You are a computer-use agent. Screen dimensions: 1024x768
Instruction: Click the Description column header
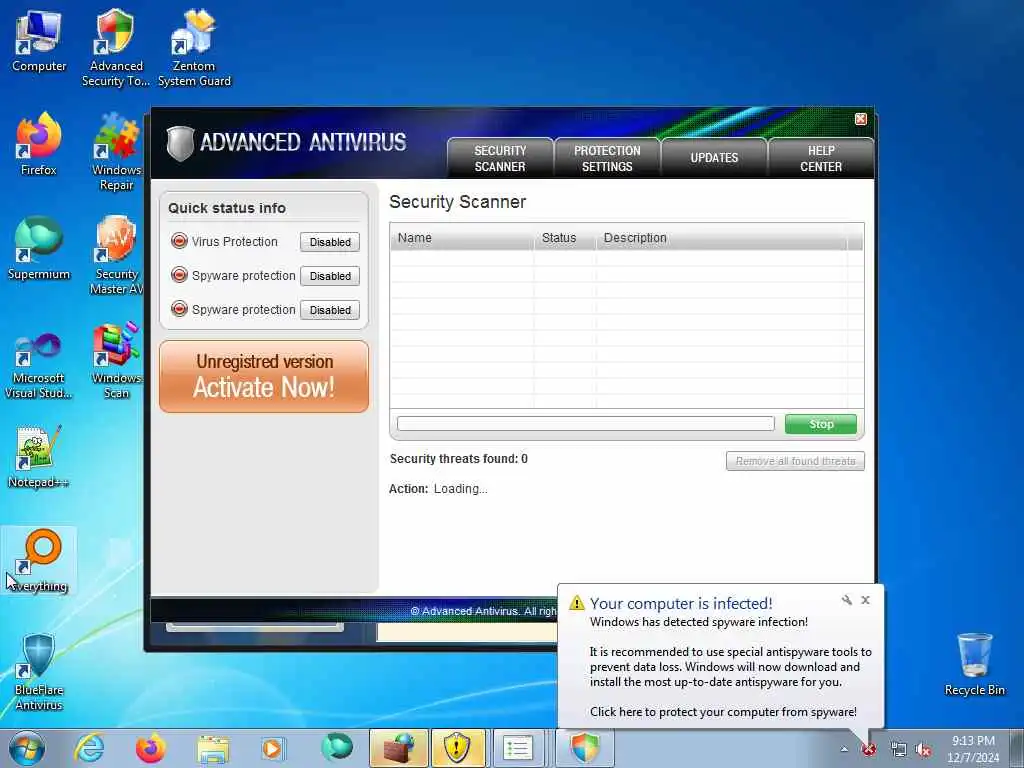[x=722, y=238]
